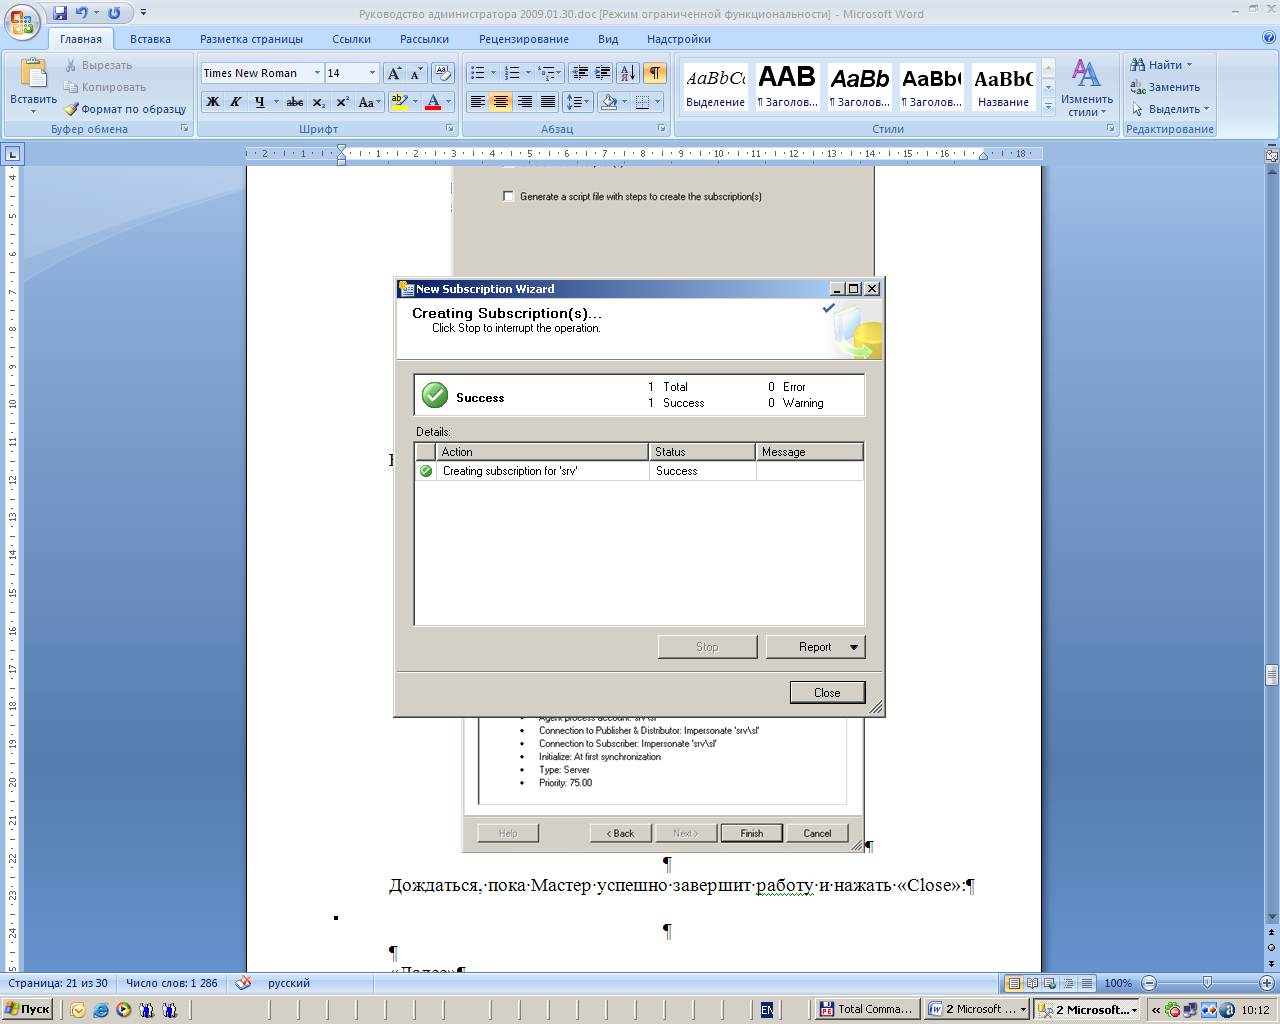
Task: Switch to Total Commander taskbar button
Action: 866,1009
